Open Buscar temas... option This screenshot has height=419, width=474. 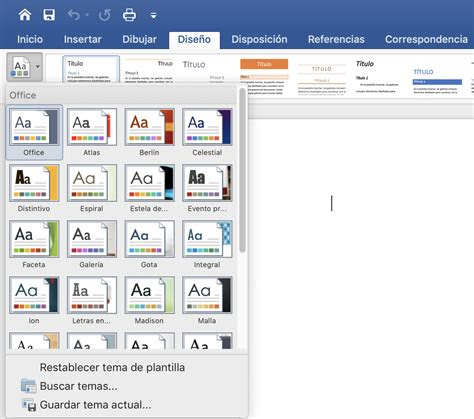click(78, 386)
